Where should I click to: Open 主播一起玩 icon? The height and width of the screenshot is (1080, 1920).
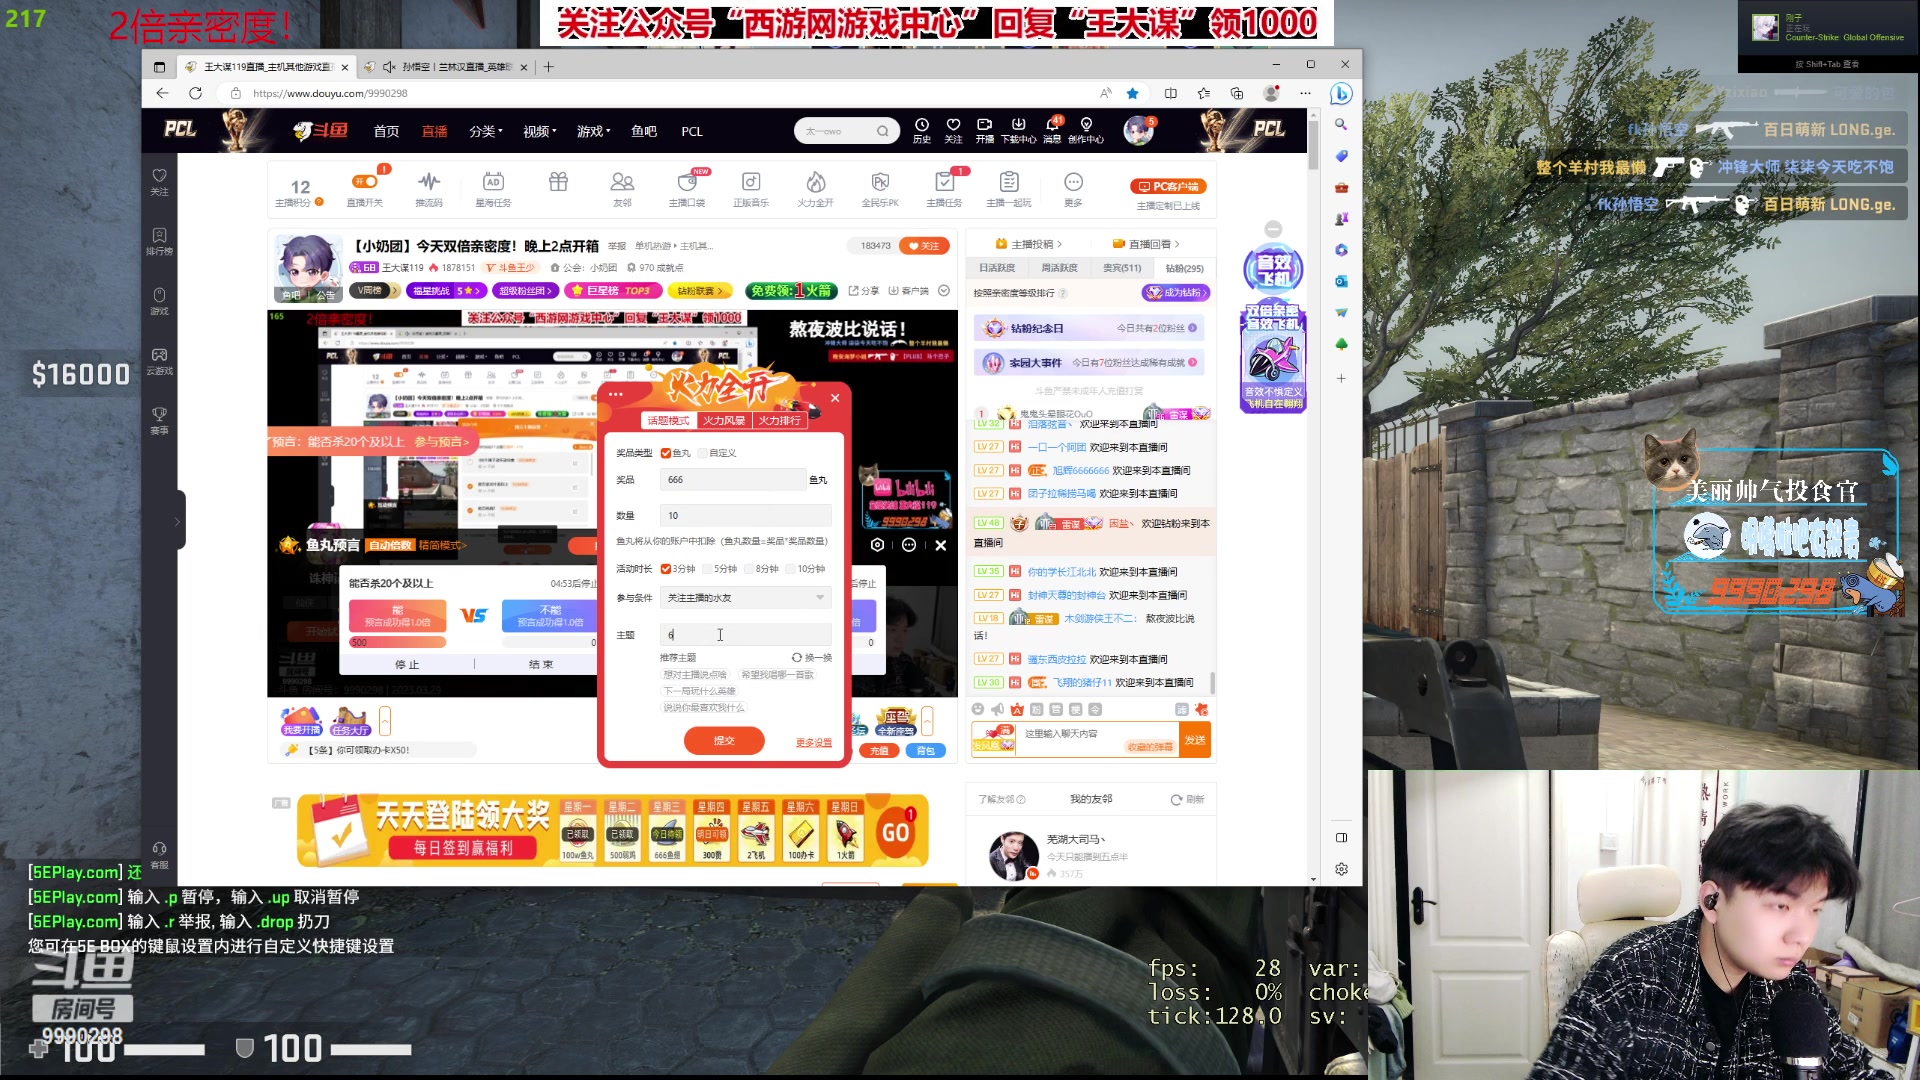click(x=1009, y=182)
